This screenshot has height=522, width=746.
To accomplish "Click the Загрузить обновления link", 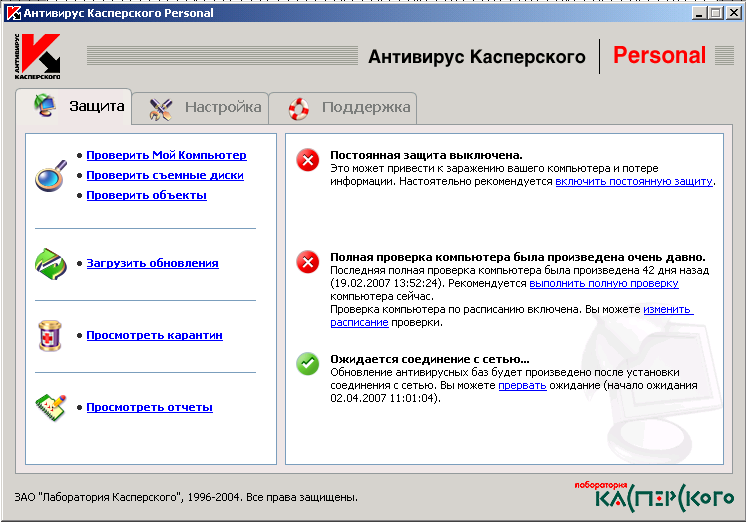I will [x=153, y=263].
